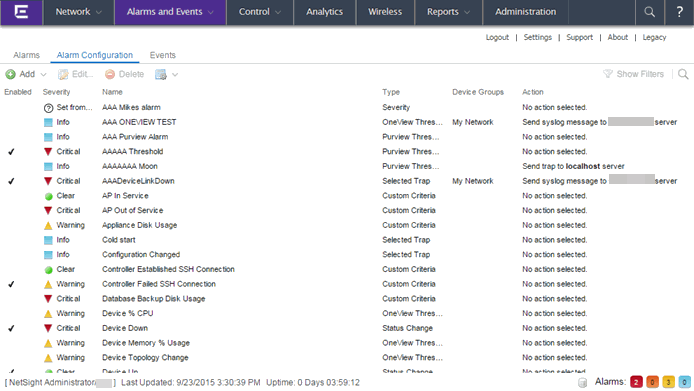
Task: Open the Analytics menu
Action: click(x=324, y=12)
